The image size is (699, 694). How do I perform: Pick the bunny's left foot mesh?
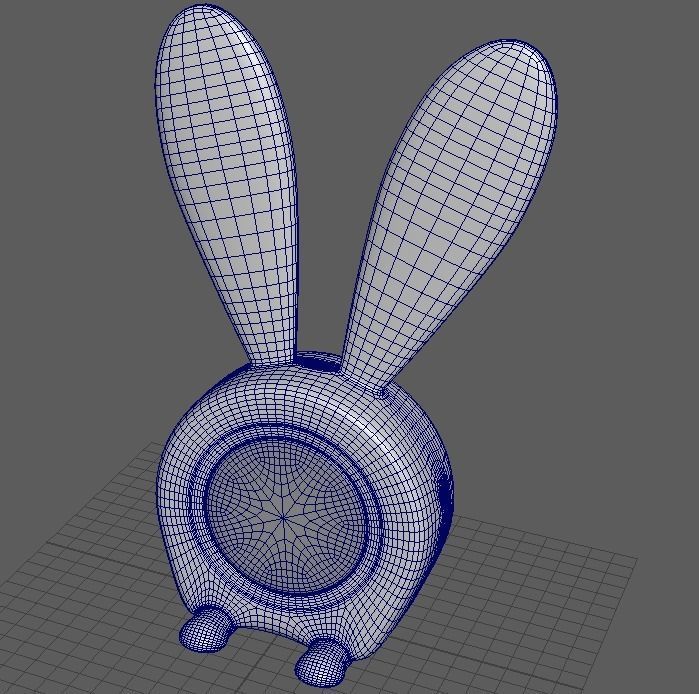pos(206,628)
